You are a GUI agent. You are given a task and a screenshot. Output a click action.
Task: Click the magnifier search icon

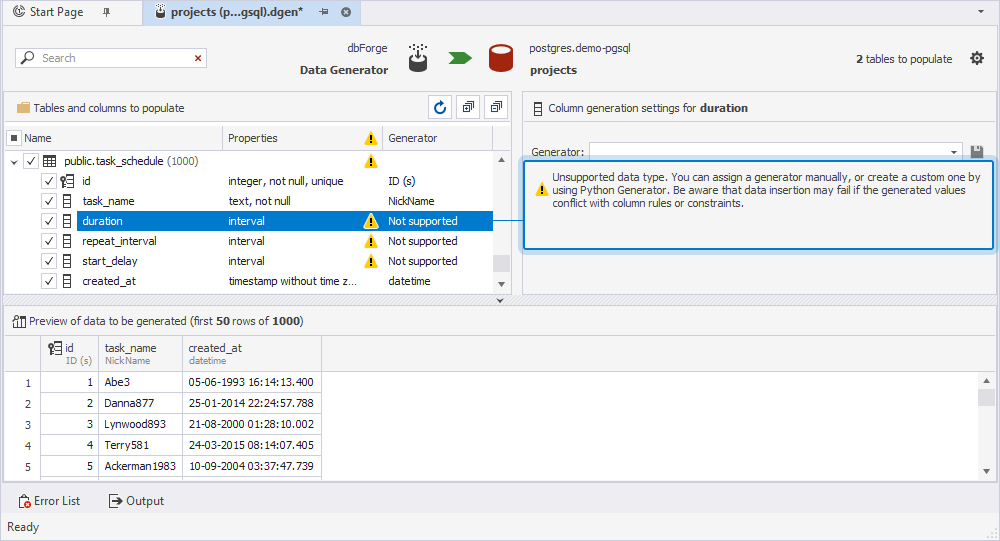(27, 57)
